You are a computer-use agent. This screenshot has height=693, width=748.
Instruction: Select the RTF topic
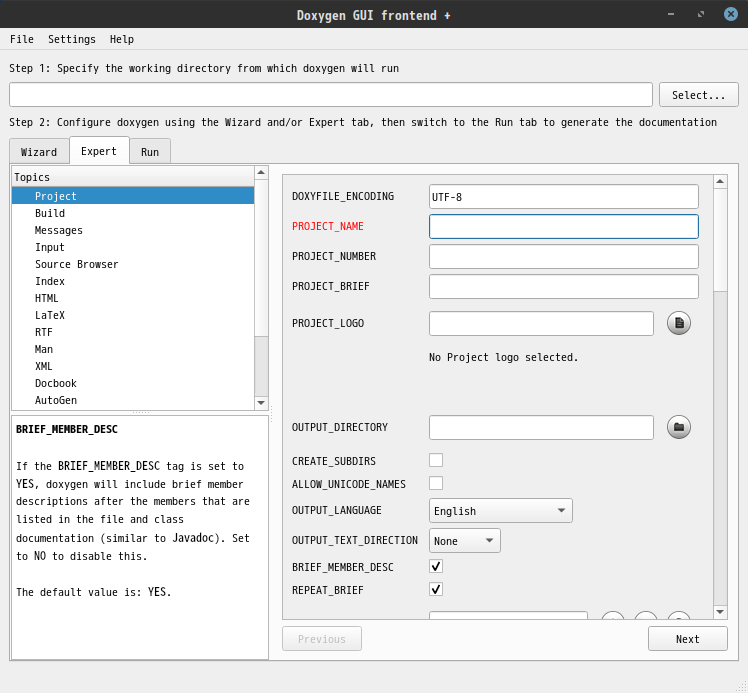pos(133,332)
